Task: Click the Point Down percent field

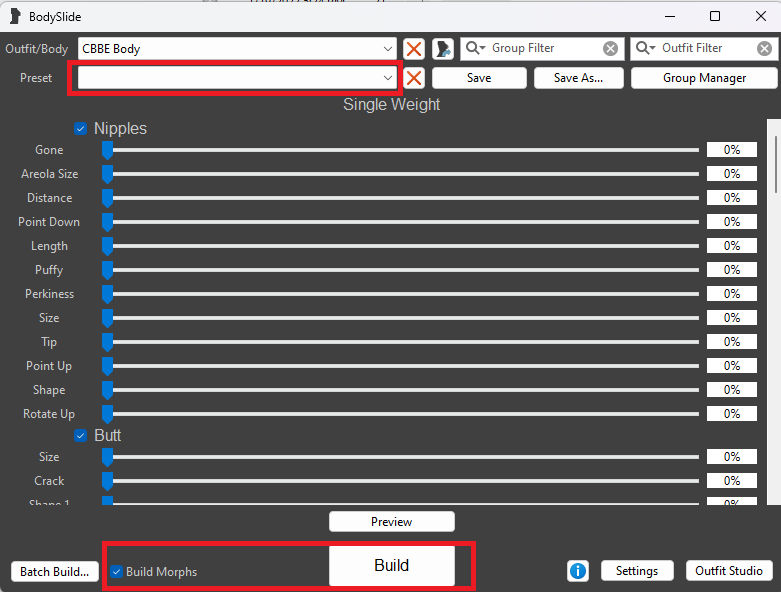Action: pyautogui.click(x=732, y=222)
